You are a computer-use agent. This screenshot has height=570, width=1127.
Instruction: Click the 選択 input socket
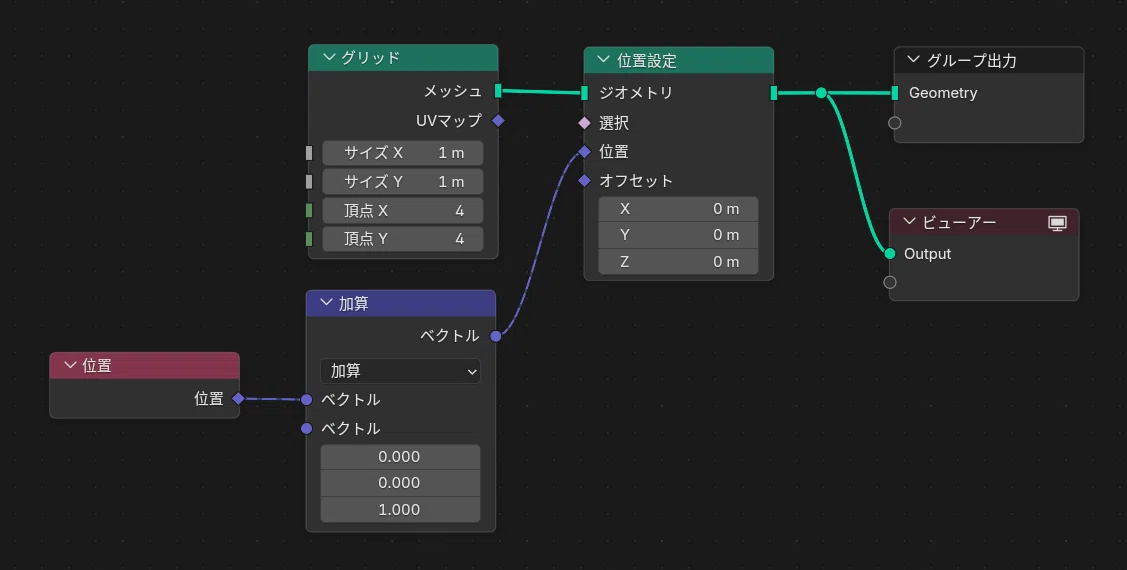click(584, 123)
